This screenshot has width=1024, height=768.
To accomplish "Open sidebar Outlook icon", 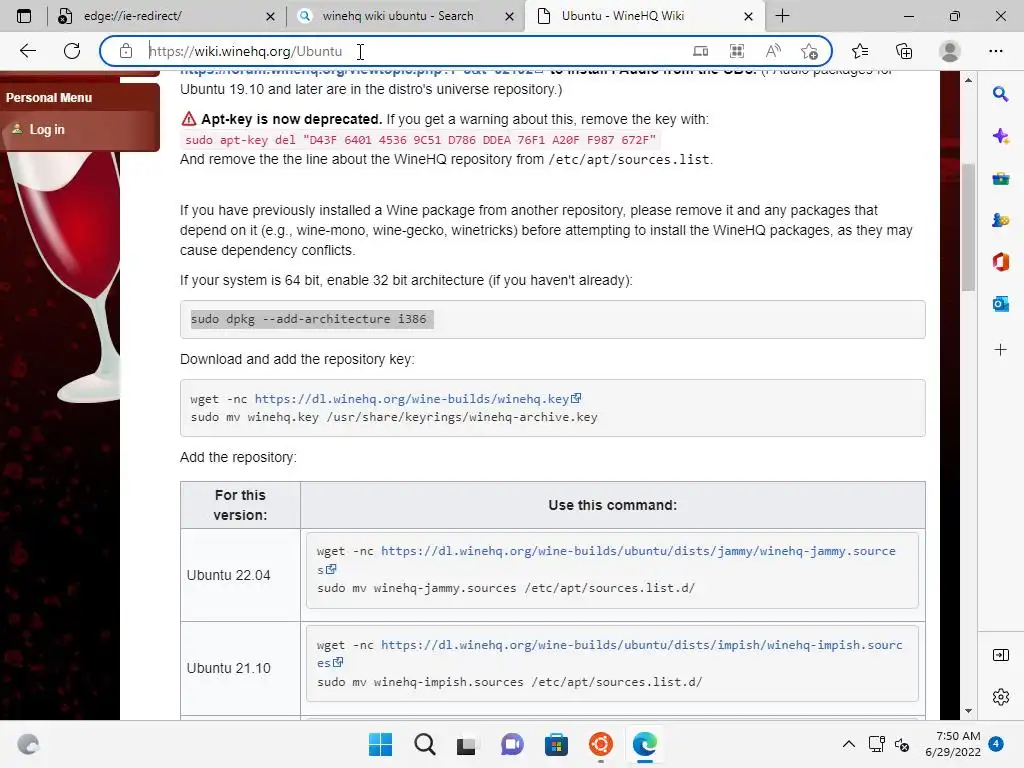I will [1000, 304].
